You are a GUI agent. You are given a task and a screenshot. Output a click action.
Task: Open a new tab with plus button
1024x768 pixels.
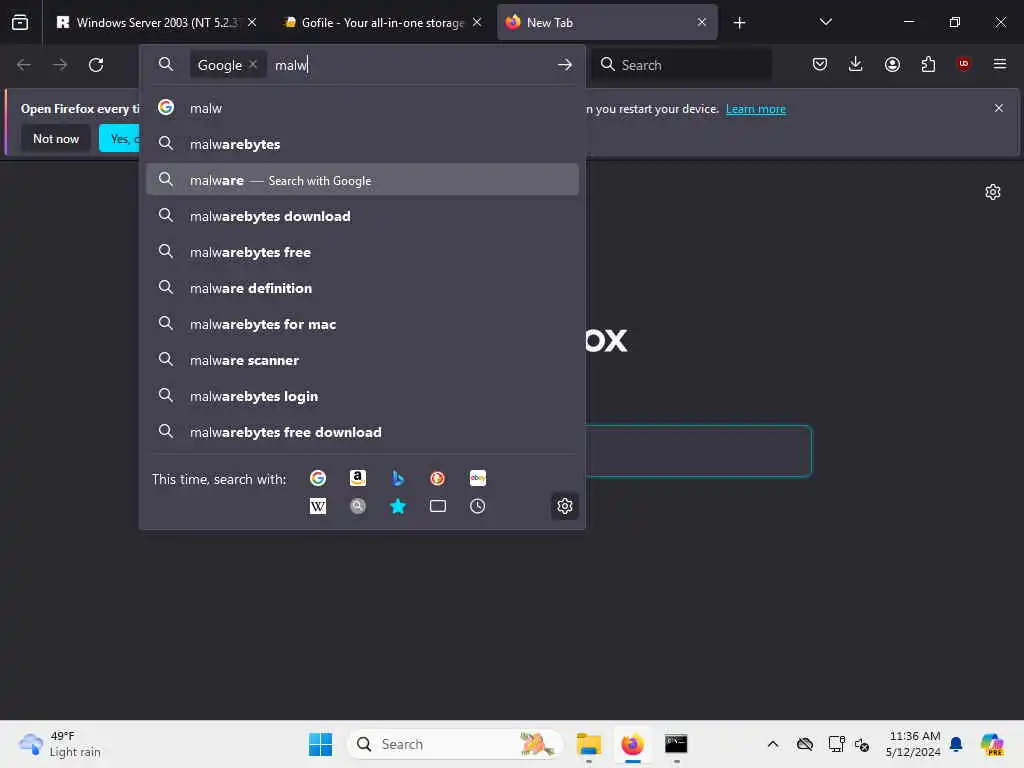click(x=739, y=23)
